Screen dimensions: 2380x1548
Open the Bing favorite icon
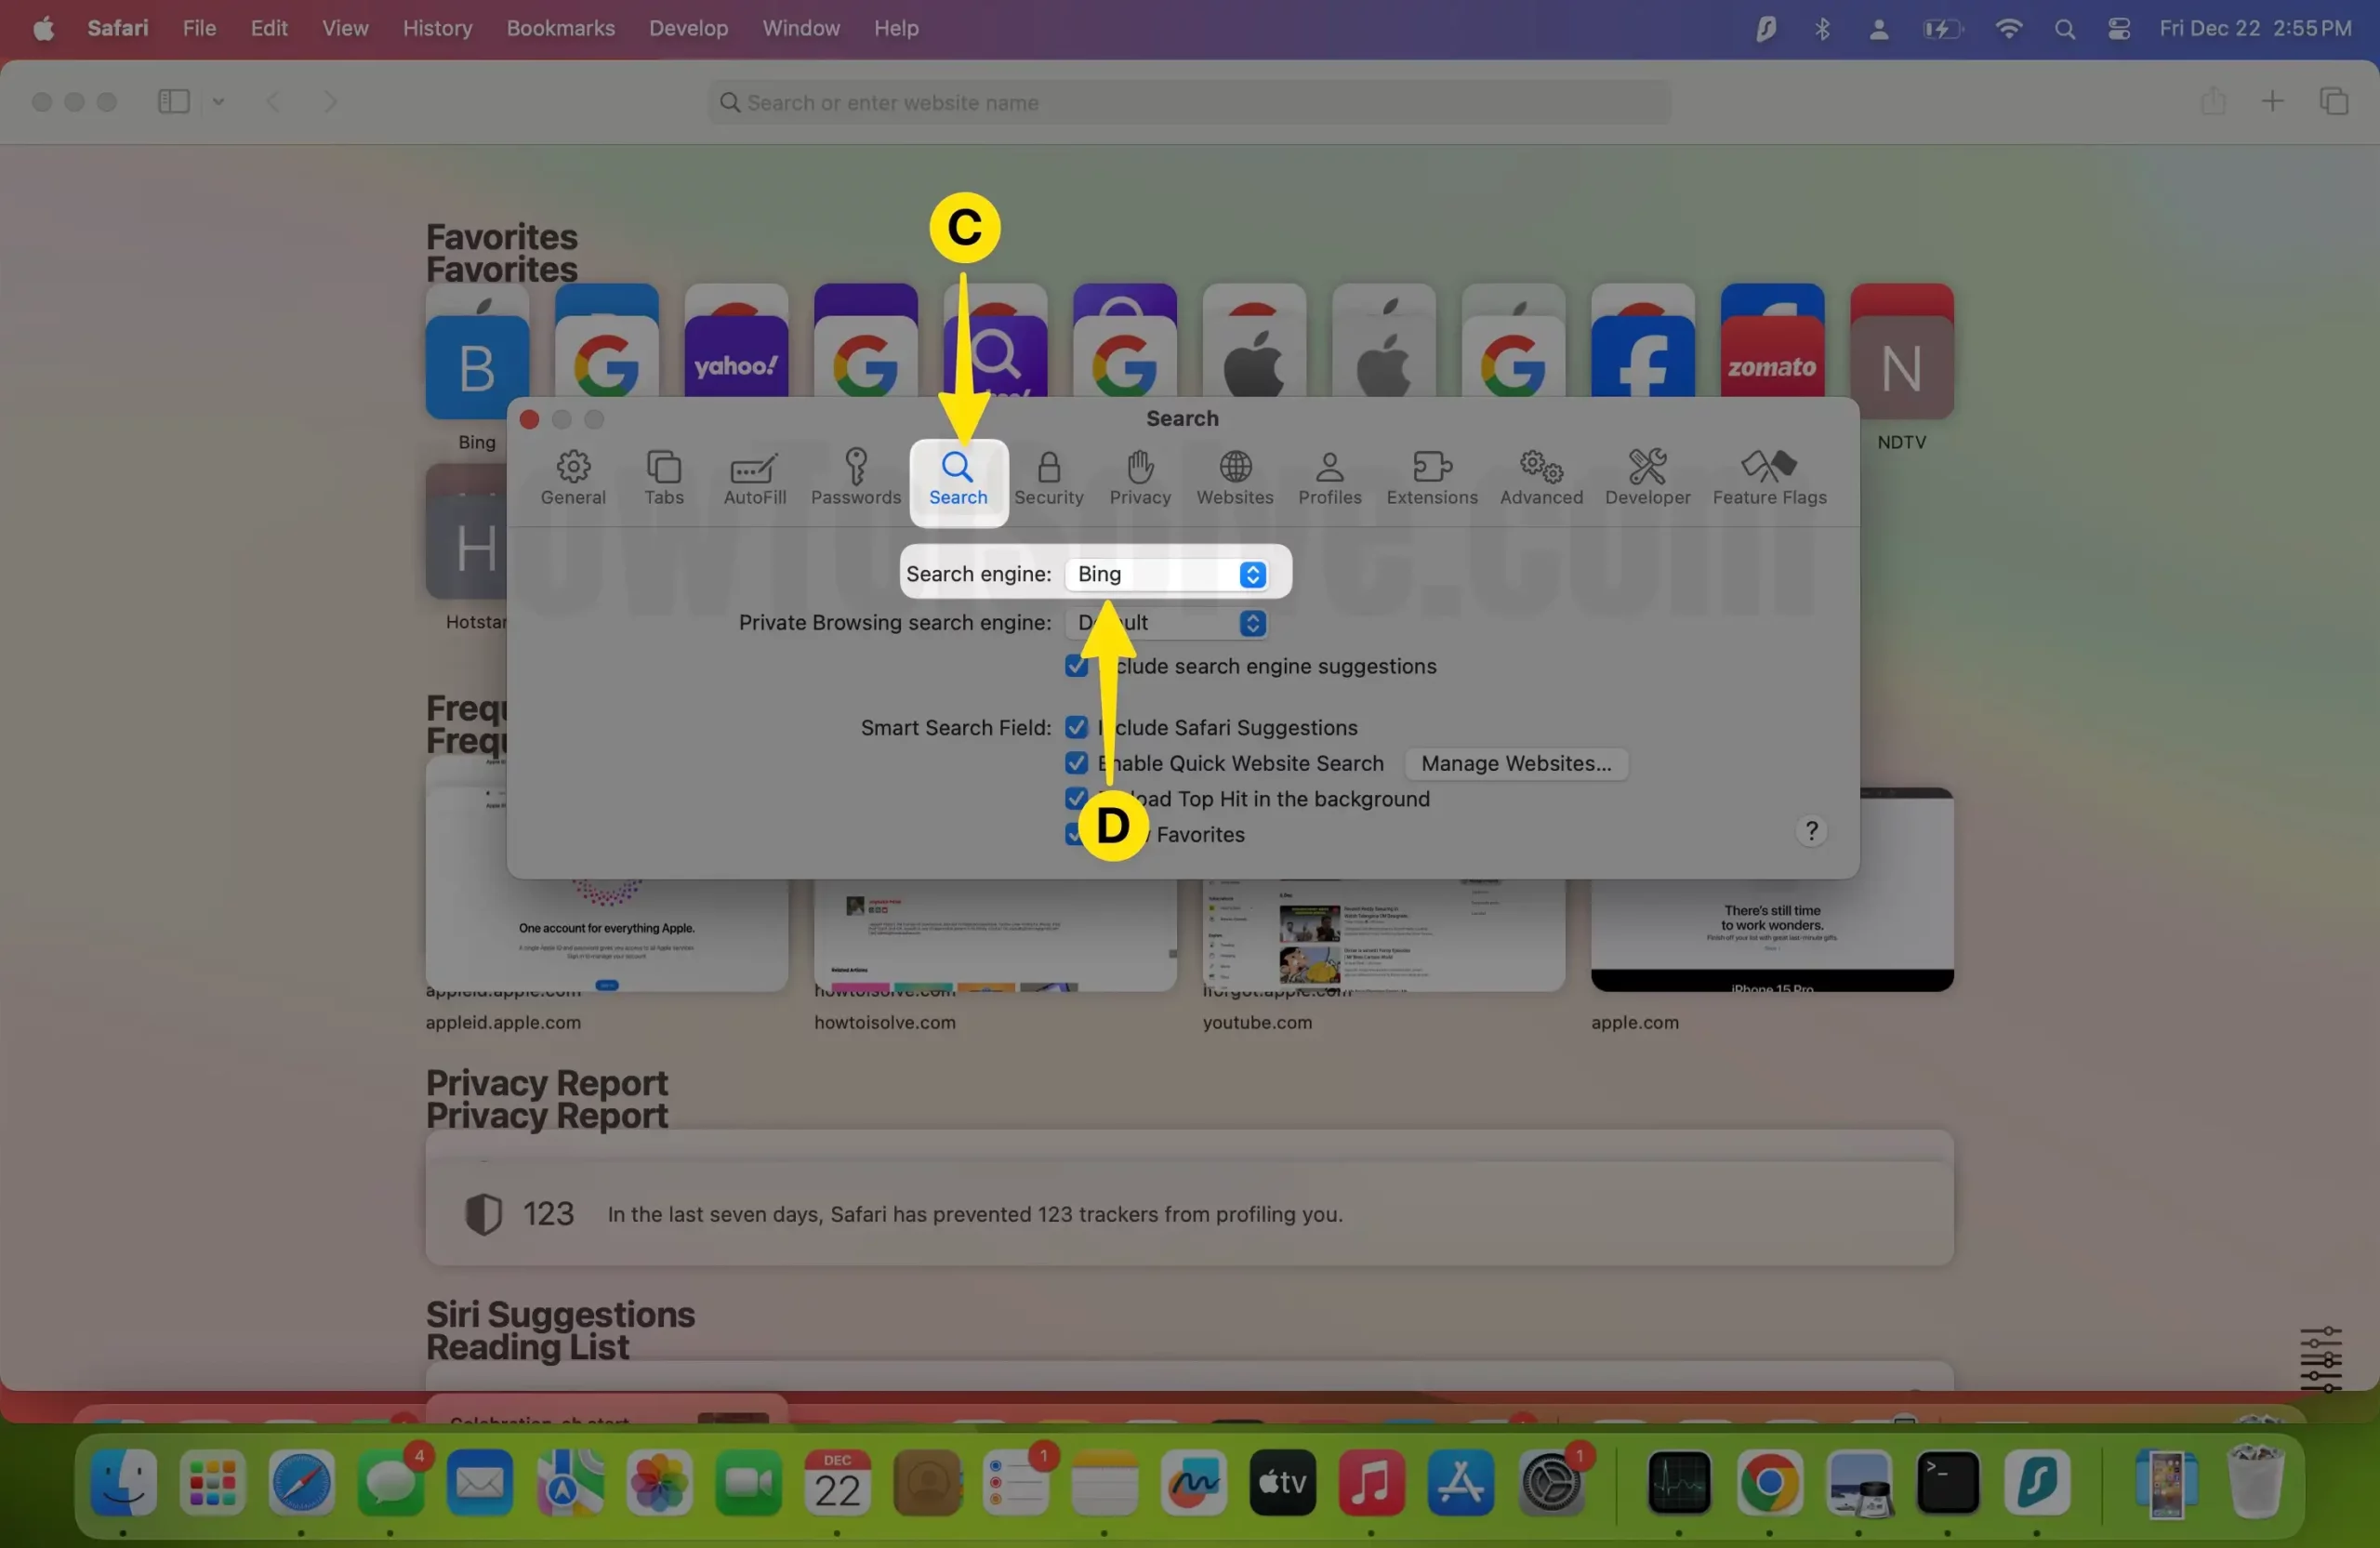click(477, 367)
